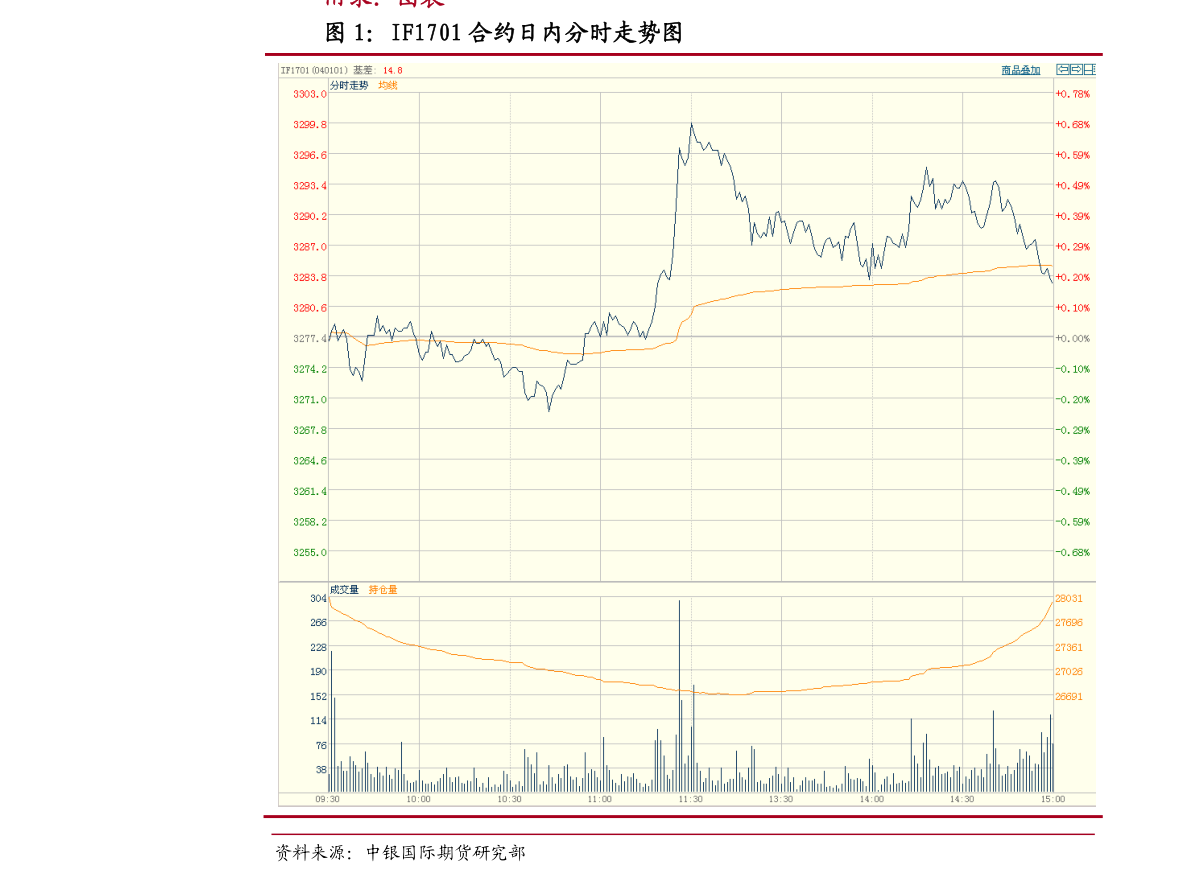
Task: Click the 09:30 time axis label
Action: (327, 799)
